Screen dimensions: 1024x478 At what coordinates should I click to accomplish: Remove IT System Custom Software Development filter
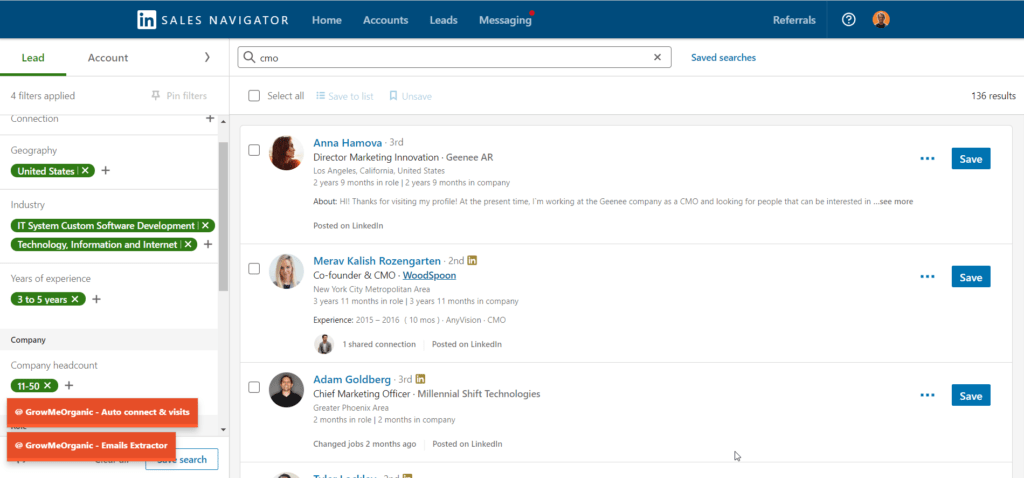pos(205,225)
